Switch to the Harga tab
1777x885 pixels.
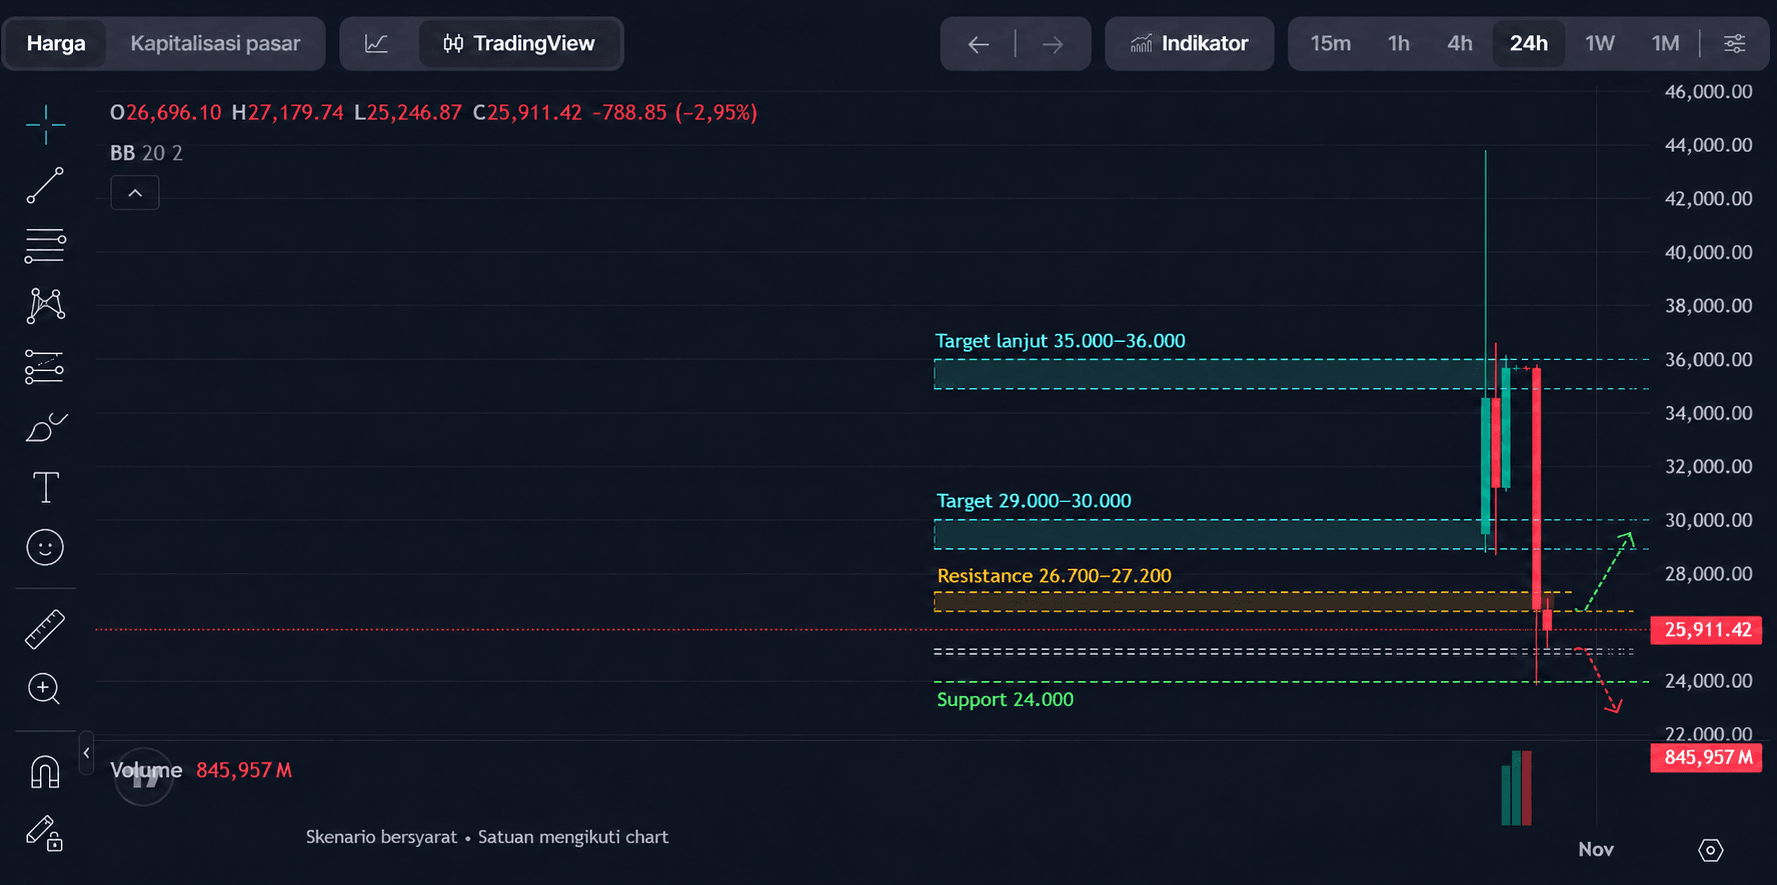(56, 43)
